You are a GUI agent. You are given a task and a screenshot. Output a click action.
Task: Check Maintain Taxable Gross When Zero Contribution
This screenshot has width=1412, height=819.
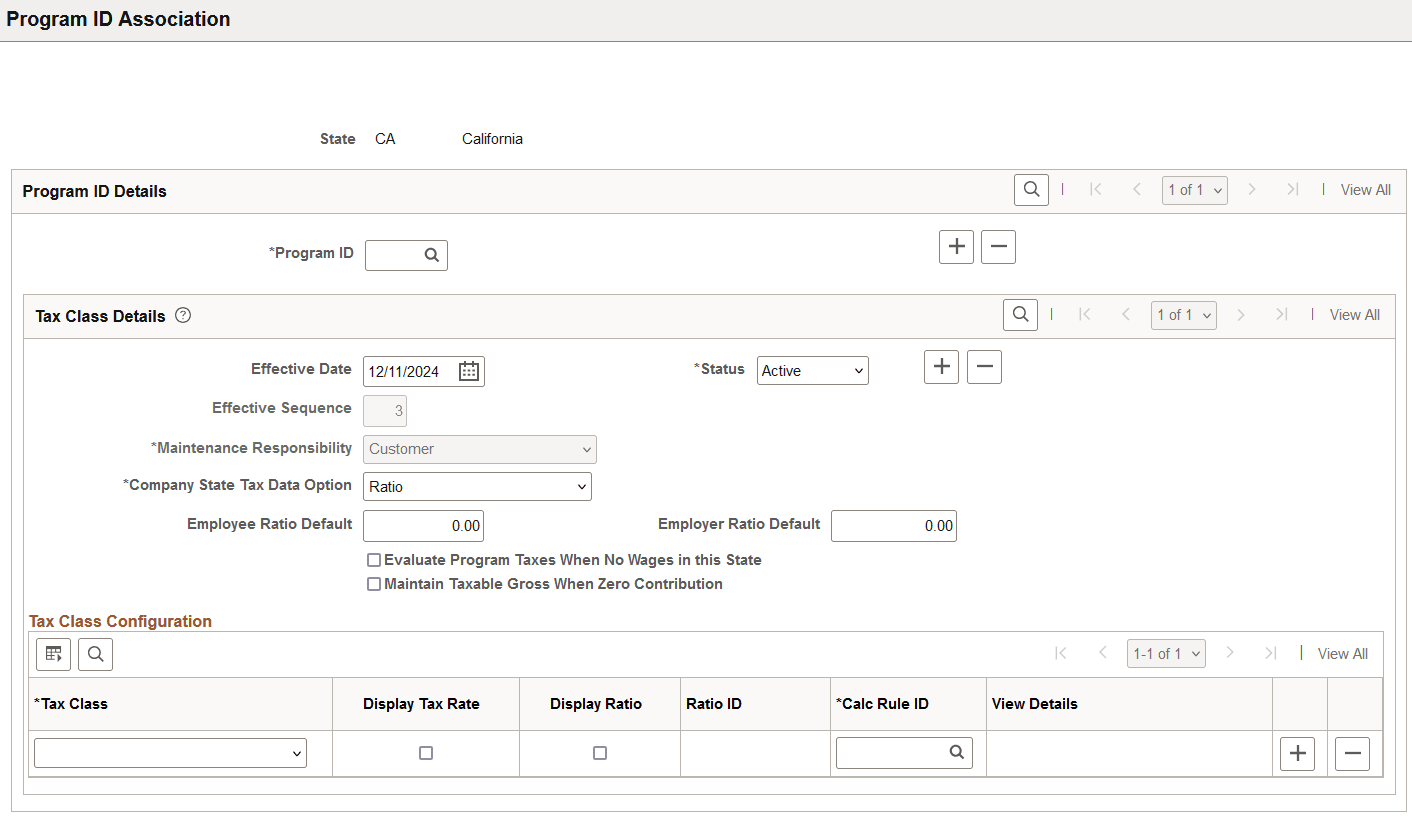374,583
